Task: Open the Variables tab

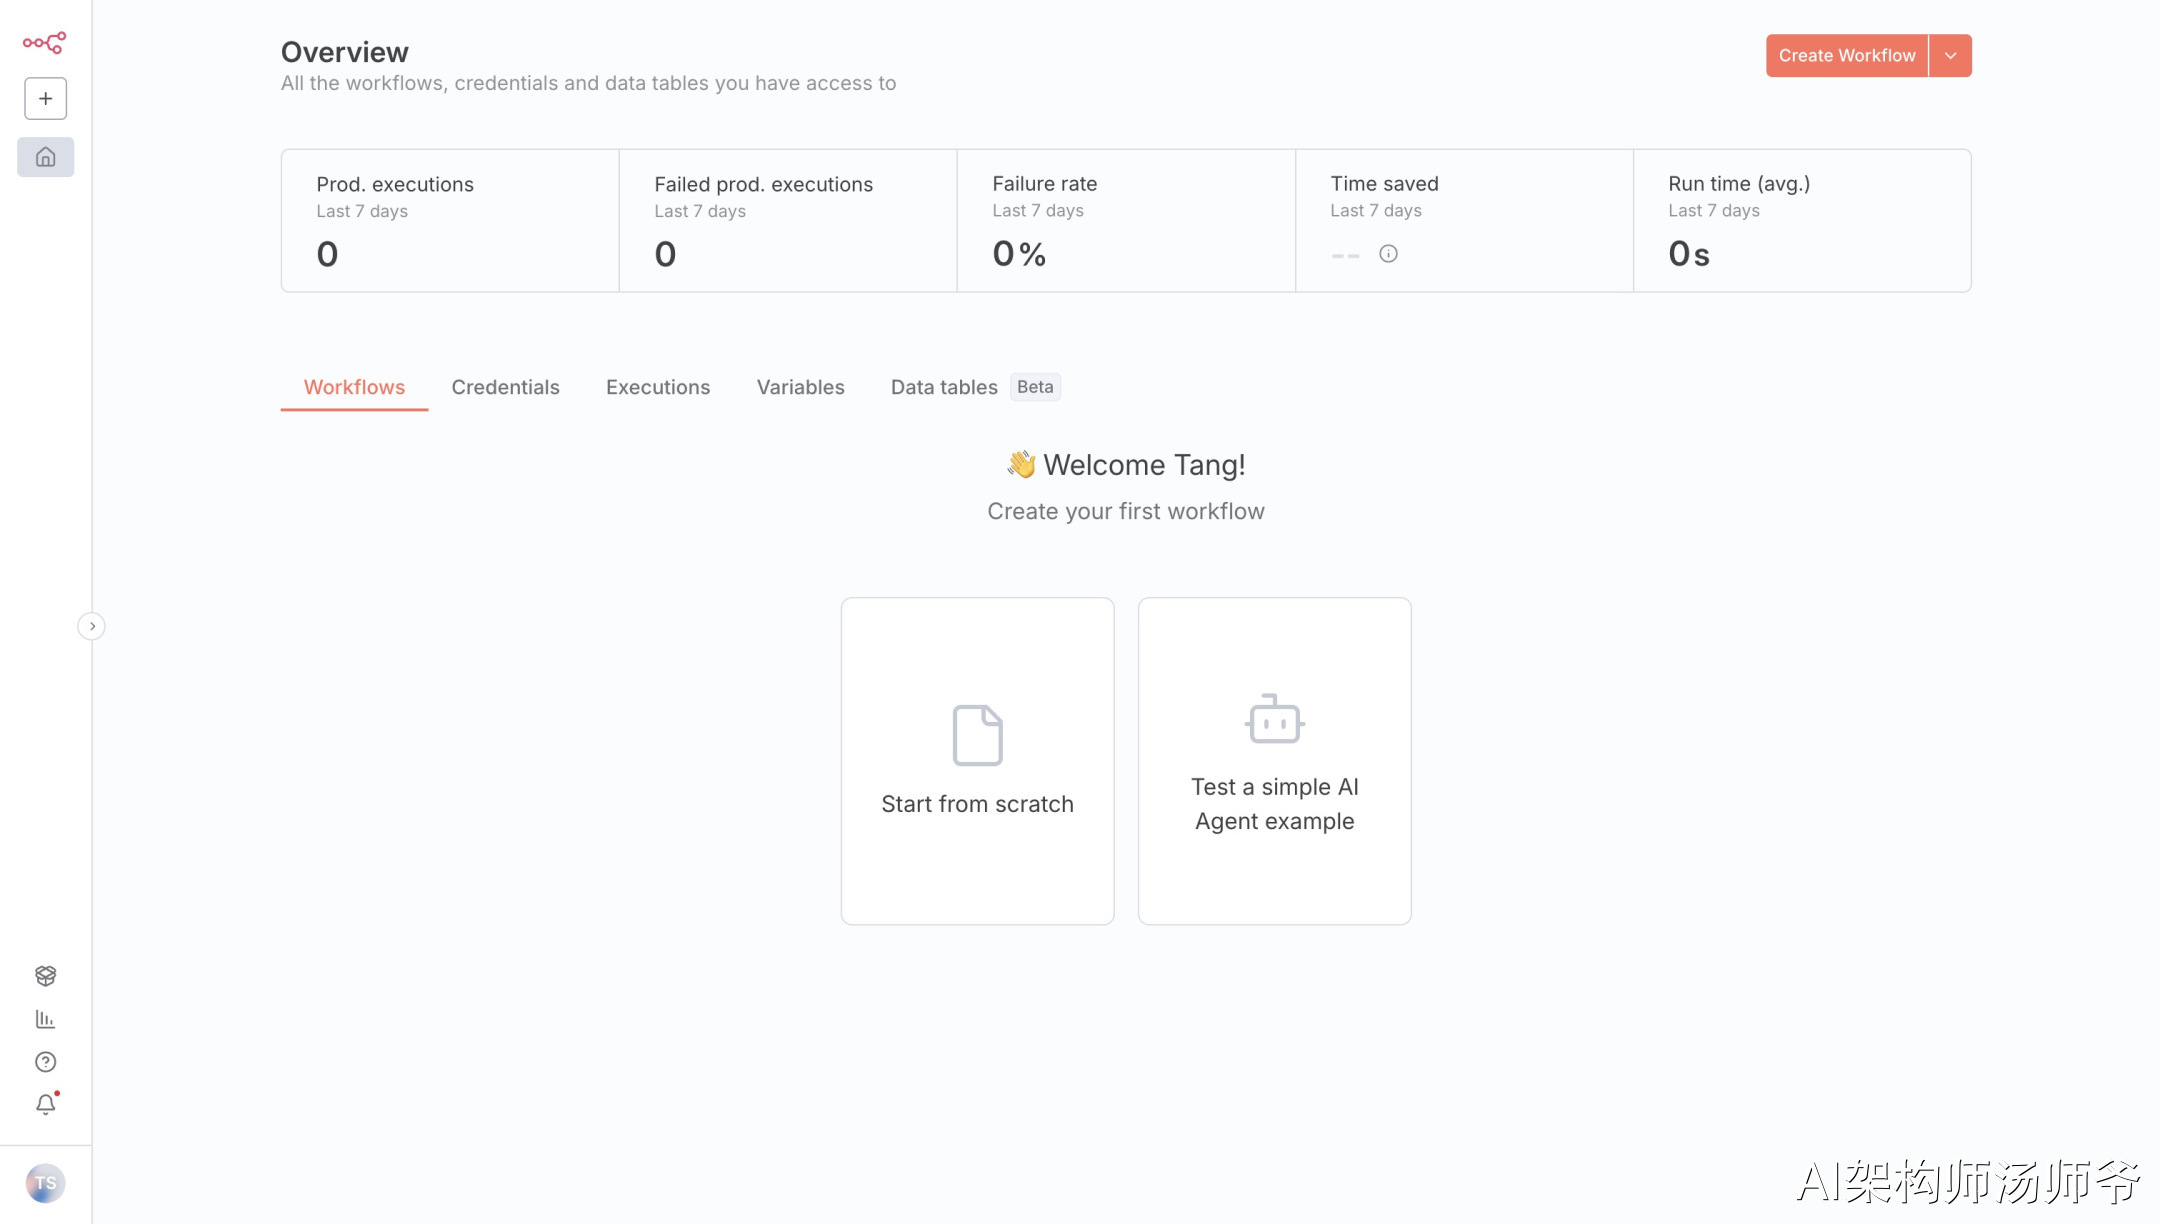Action: 800,387
